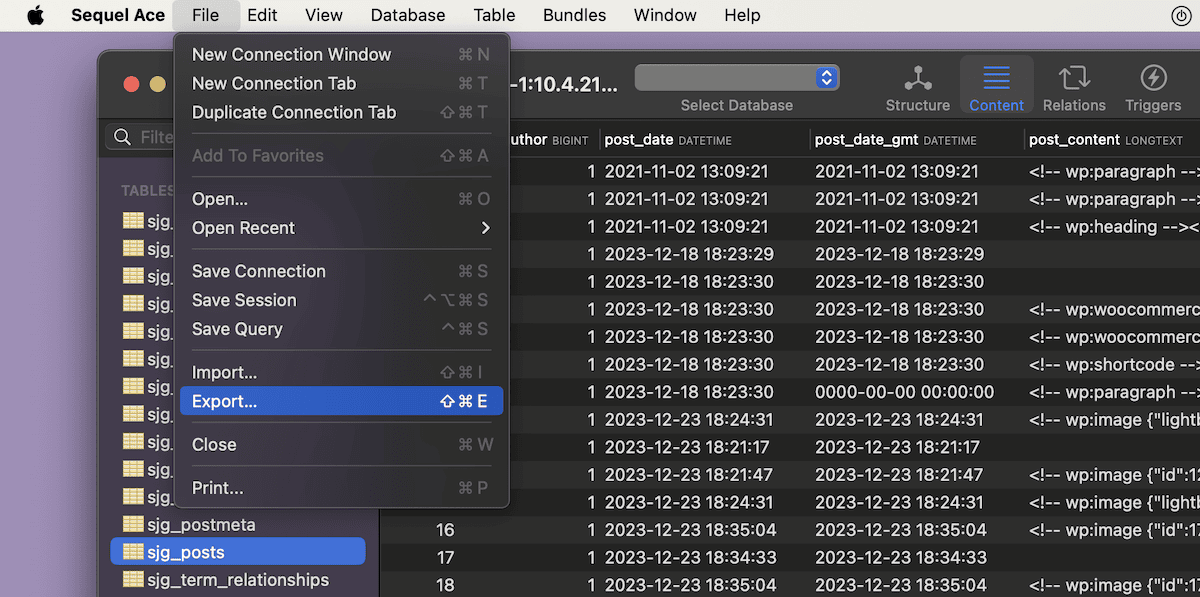1200x597 pixels.
Task: Click post_date cell 2023-12-23 18:21:47
Action: 689,475
